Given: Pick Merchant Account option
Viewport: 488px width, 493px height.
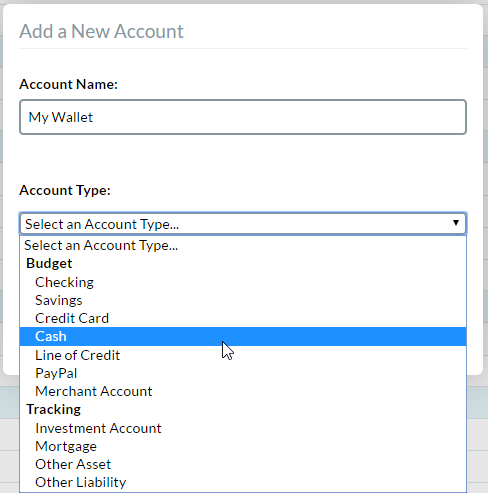Looking at the screenshot, I should 243,391.
